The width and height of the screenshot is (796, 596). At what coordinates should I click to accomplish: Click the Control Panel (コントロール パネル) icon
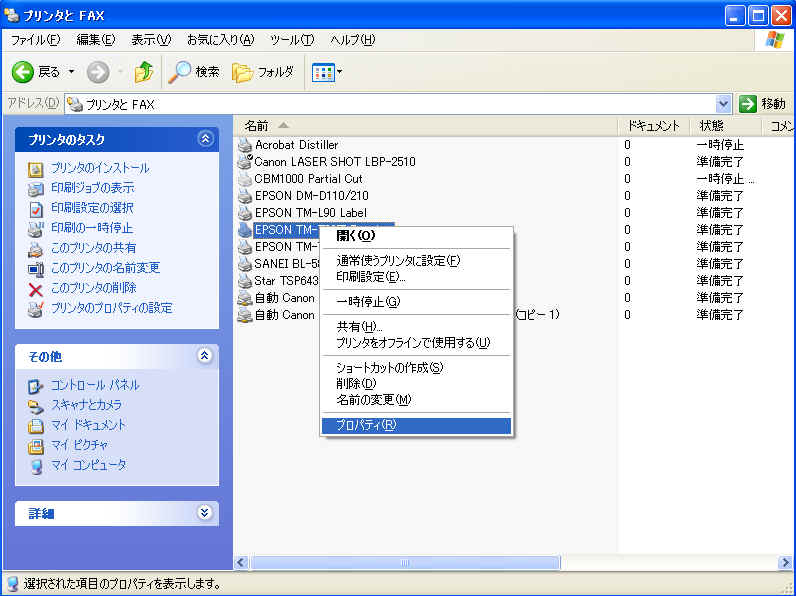click(x=36, y=386)
